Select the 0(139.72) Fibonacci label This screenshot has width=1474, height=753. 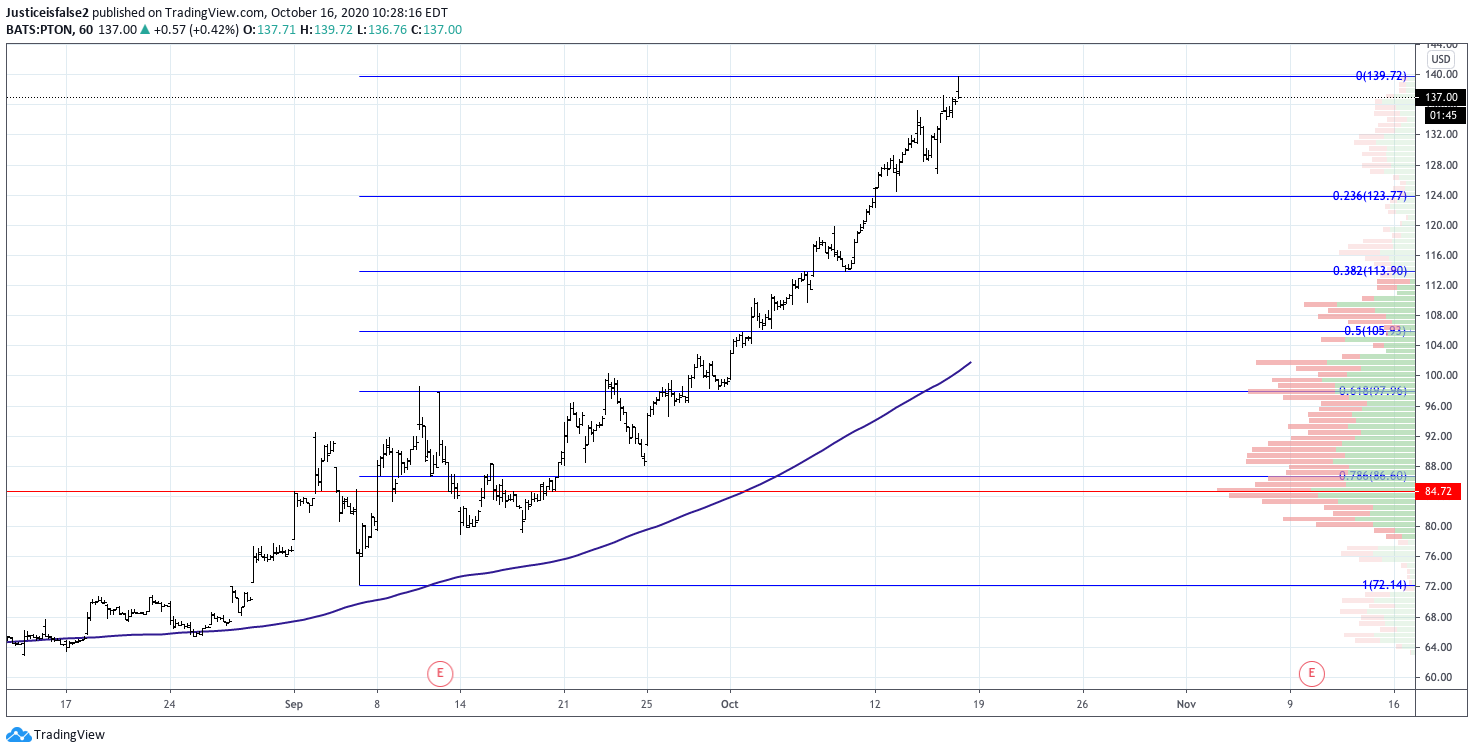1381,76
